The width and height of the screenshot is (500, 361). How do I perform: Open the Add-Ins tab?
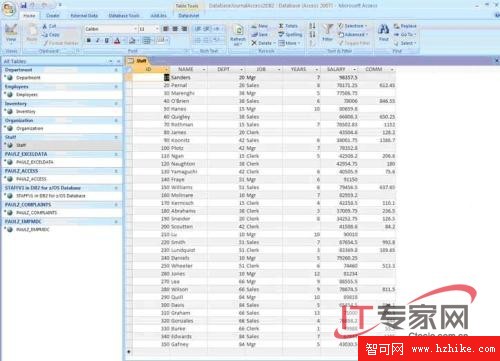coord(159,15)
